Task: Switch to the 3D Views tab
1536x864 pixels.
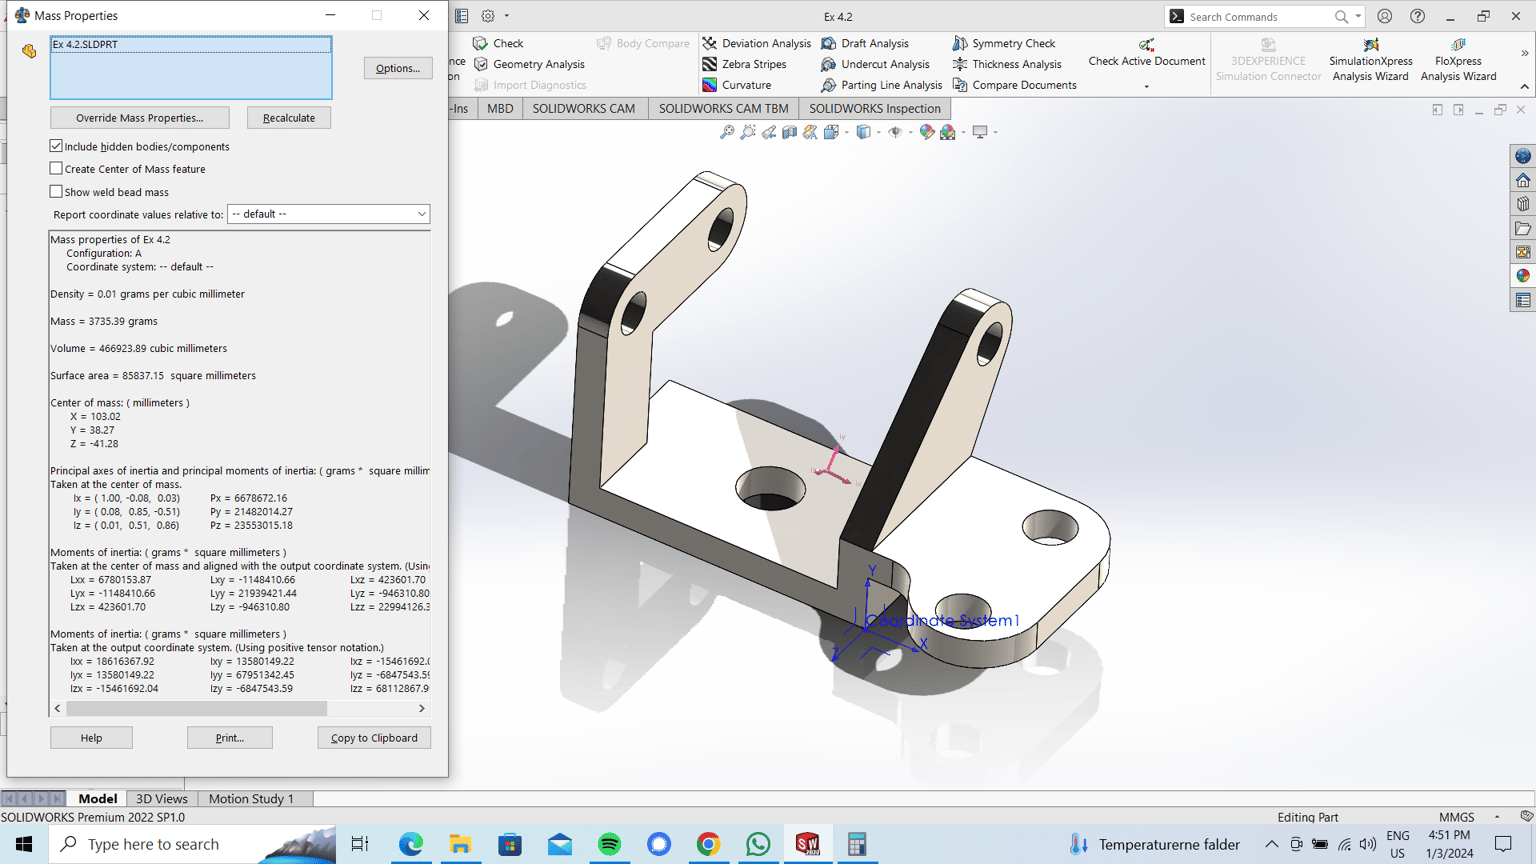Action: coord(162,798)
